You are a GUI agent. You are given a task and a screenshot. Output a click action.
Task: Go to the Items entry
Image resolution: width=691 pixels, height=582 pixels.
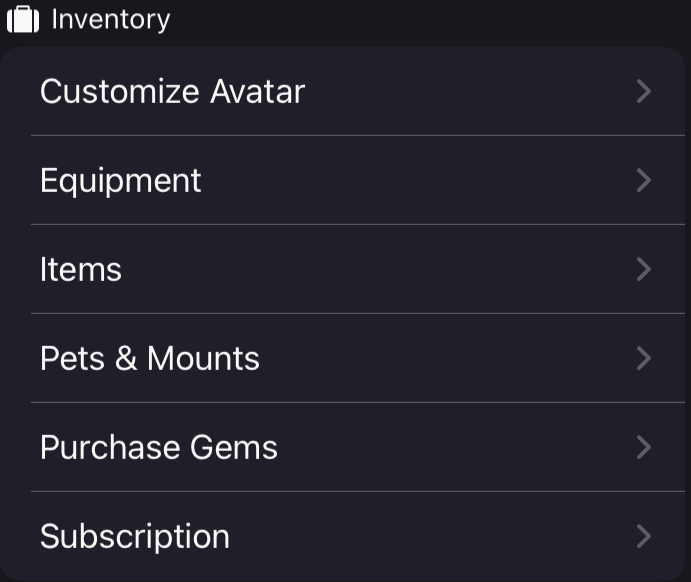pos(81,270)
